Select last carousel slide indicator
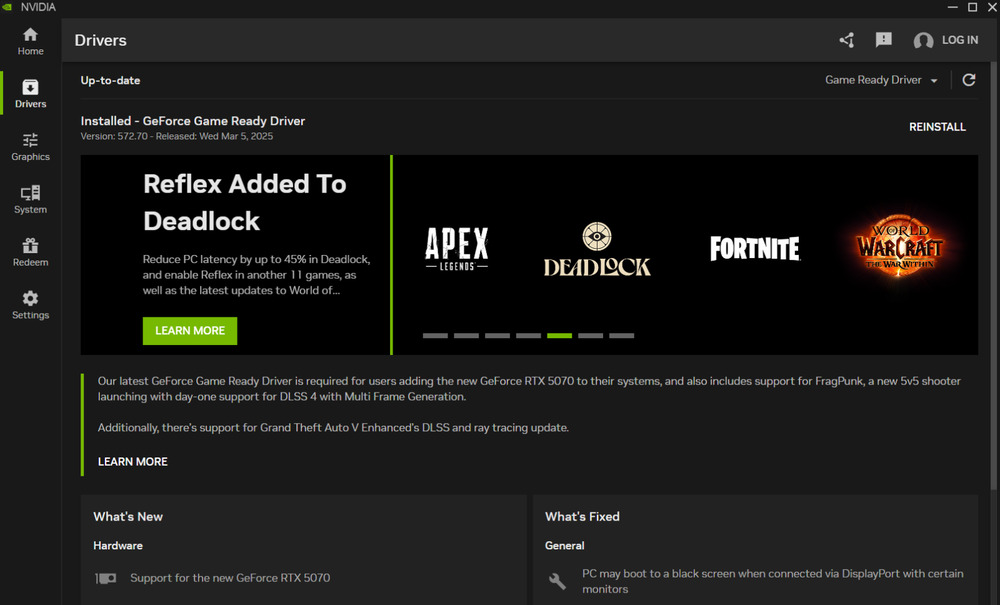Viewport: 1000px width, 605px height. [622, 335]
